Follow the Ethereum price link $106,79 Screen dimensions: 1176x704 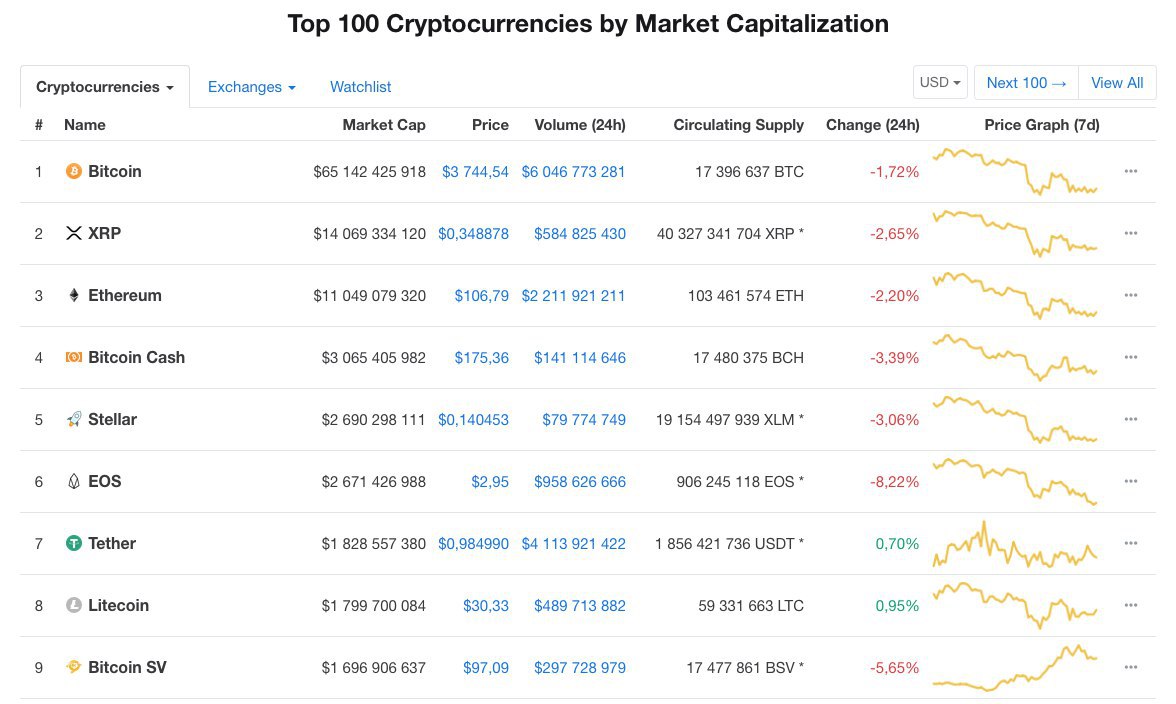pos(481,296)
